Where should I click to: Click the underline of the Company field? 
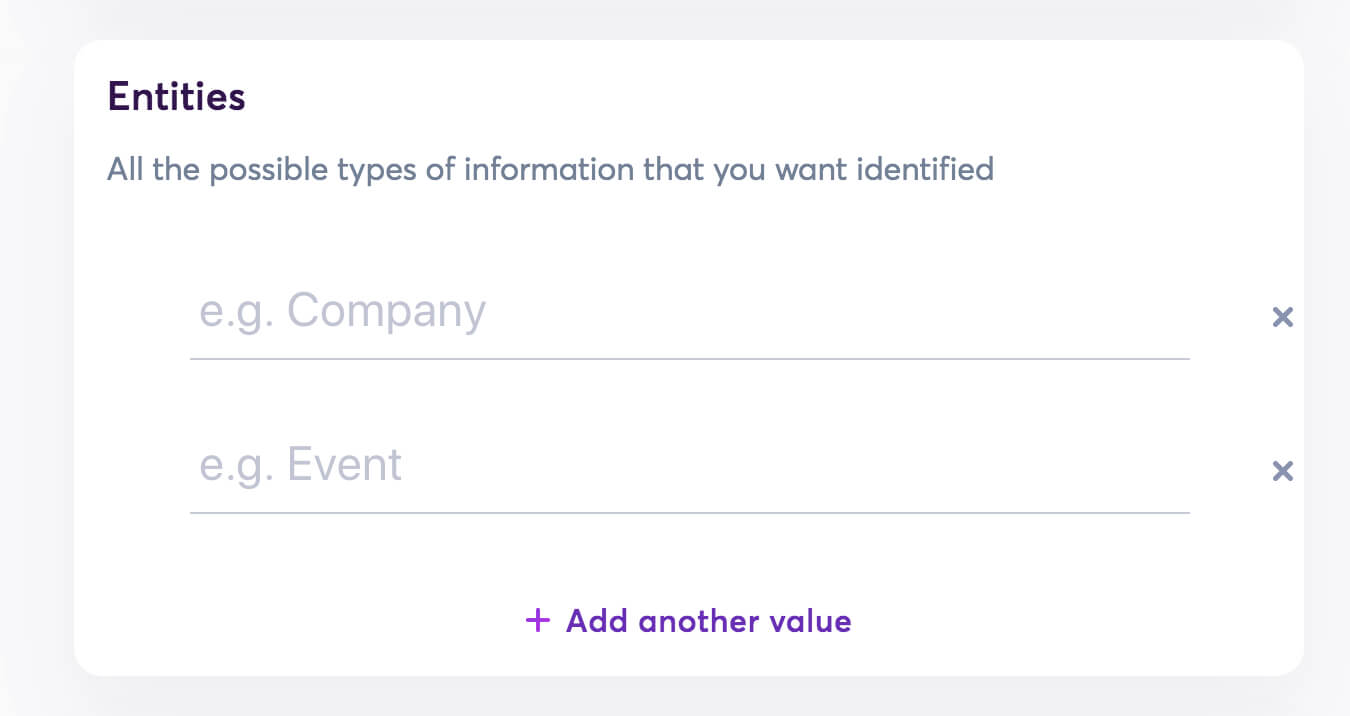[690, 355]
